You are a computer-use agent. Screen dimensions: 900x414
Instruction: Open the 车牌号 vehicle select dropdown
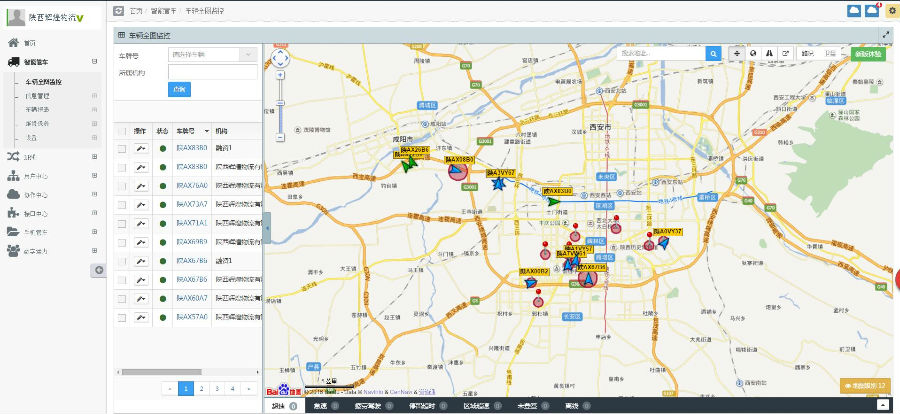(x=213, y=55)
